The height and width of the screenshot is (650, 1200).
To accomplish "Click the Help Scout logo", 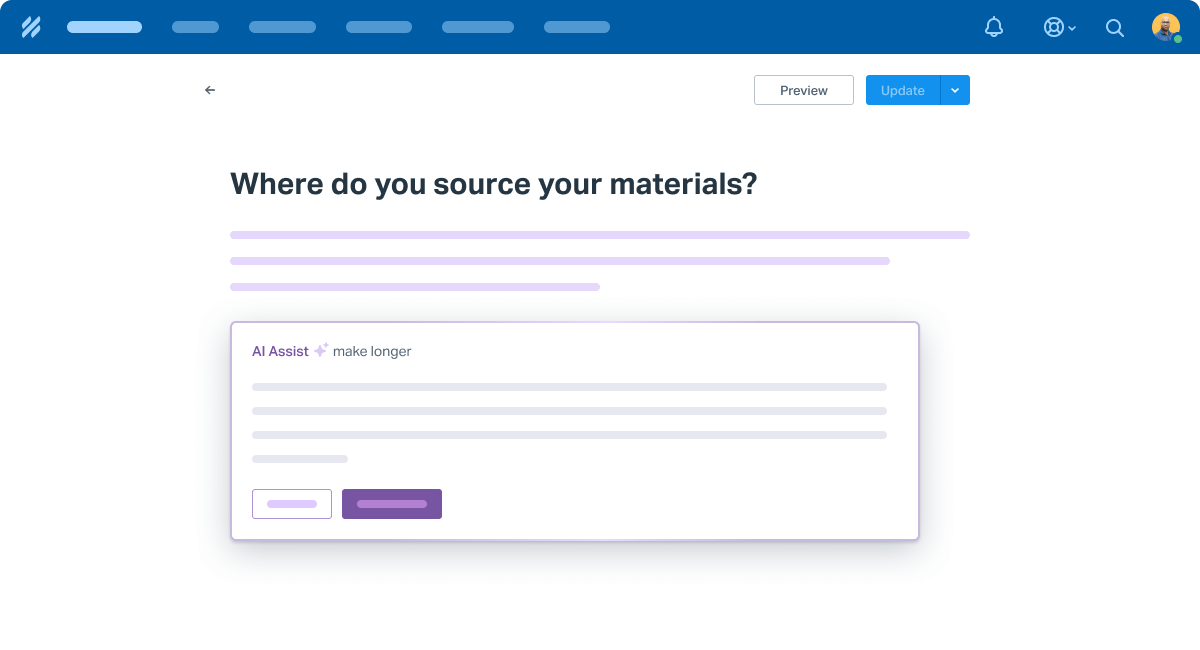I will pos(31,27).
